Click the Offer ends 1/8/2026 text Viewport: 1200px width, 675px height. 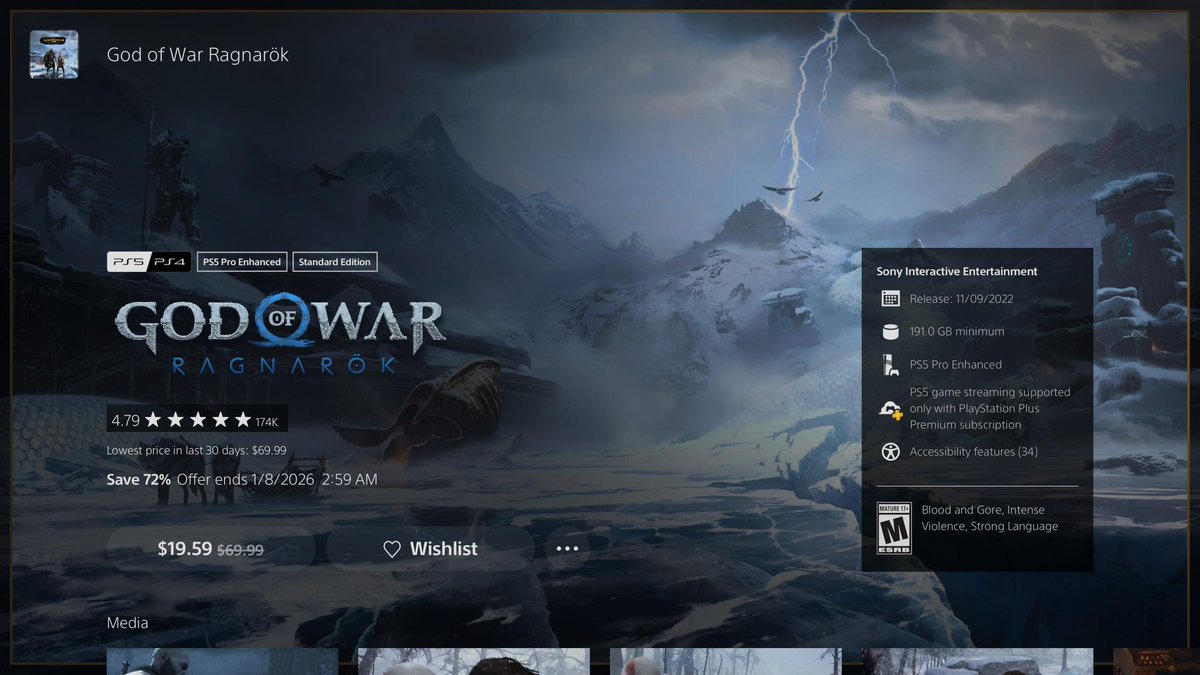pyautogui.click(x=277, y=480)
